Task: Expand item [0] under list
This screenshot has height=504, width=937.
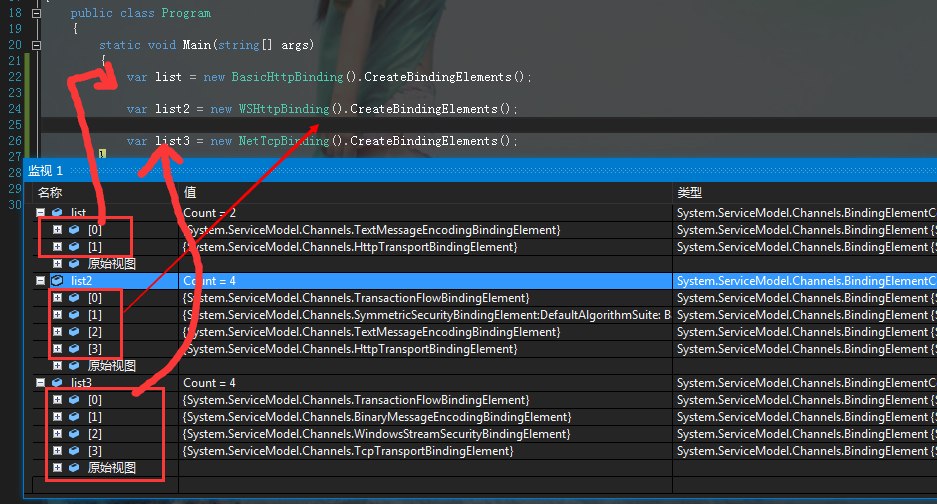Action: [57, 230]
